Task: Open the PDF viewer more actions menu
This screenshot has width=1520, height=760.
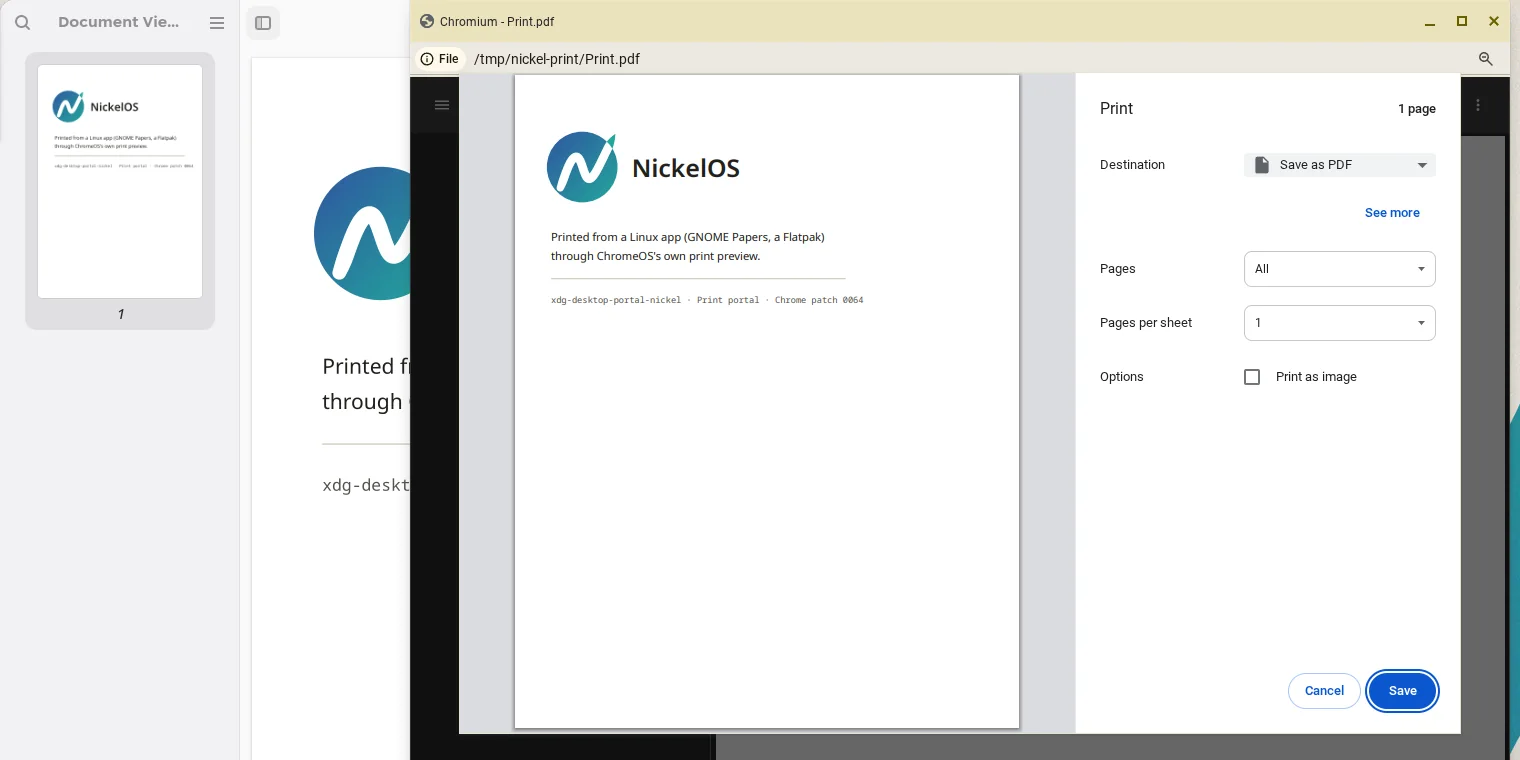Action: (x=1478, y=105)
